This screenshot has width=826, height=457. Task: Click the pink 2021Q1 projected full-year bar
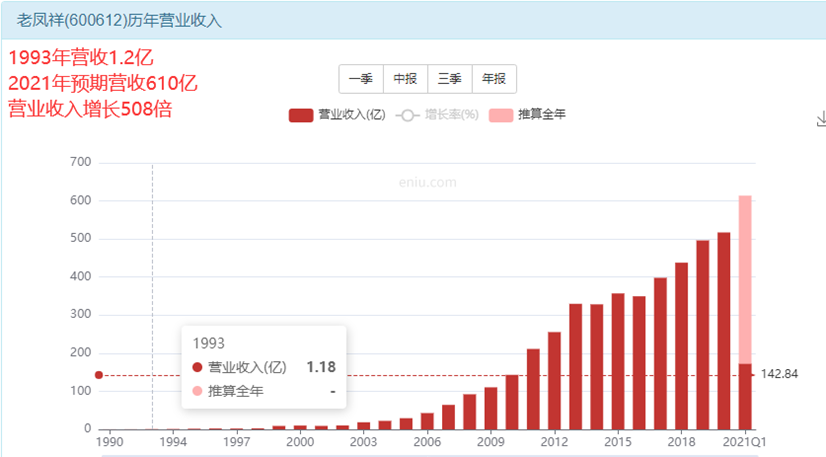coord(745,280)
